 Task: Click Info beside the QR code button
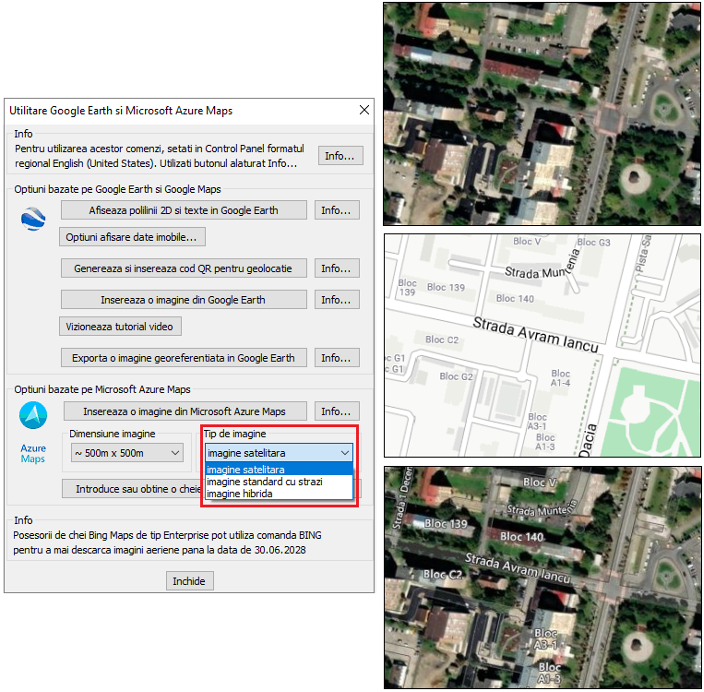tap(336, 268)
